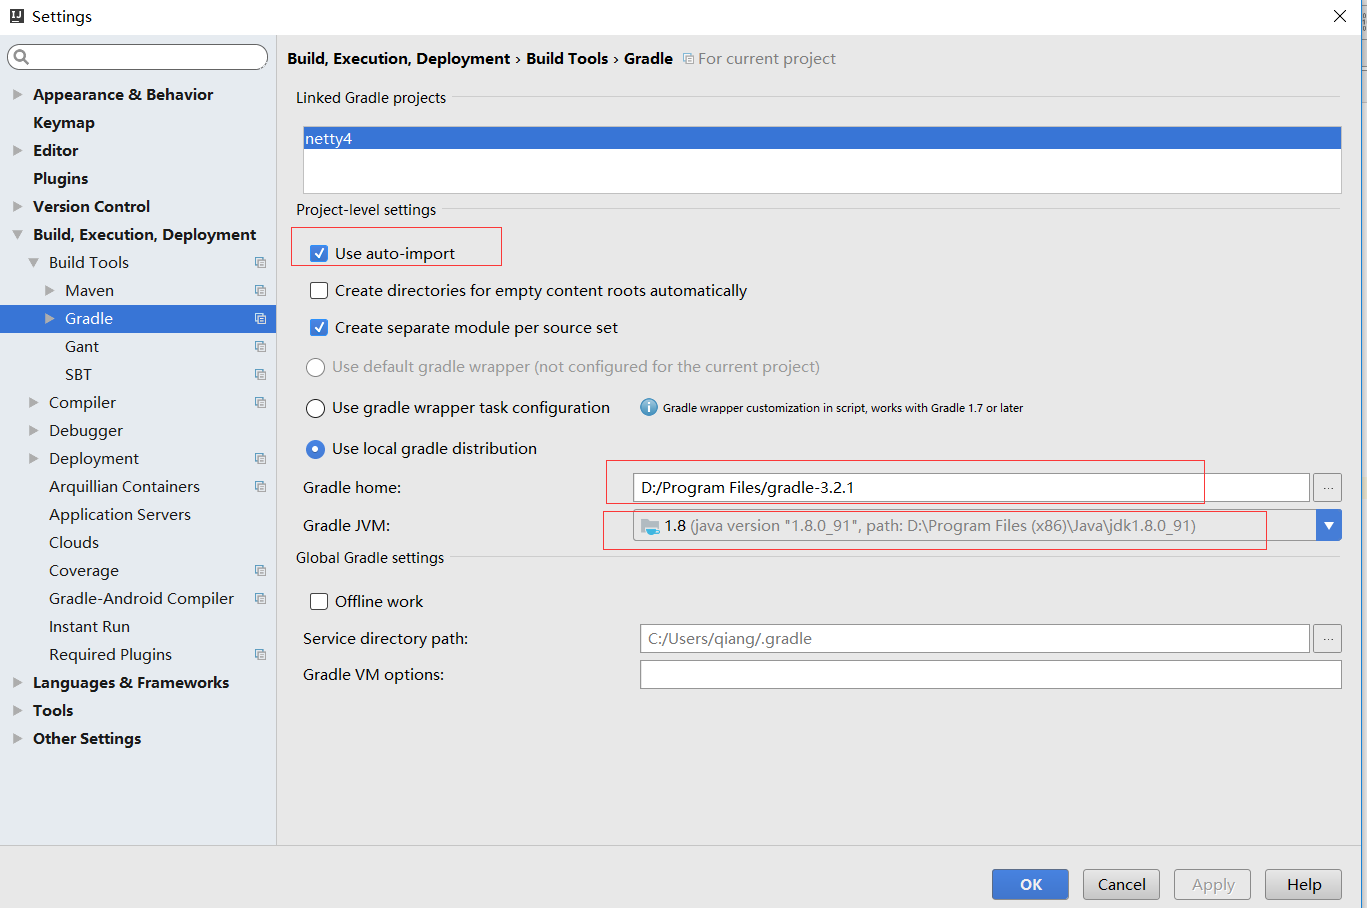1367x908 pixels.
Task: Expand the Version Control section arrow
Action: [17, 206]
